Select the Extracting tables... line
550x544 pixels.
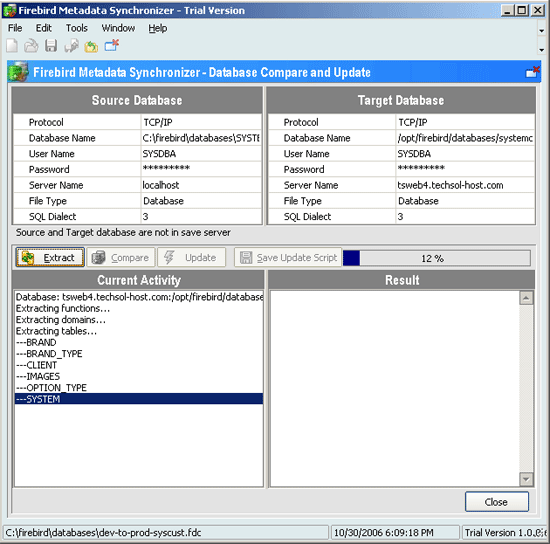click(139, 331)
